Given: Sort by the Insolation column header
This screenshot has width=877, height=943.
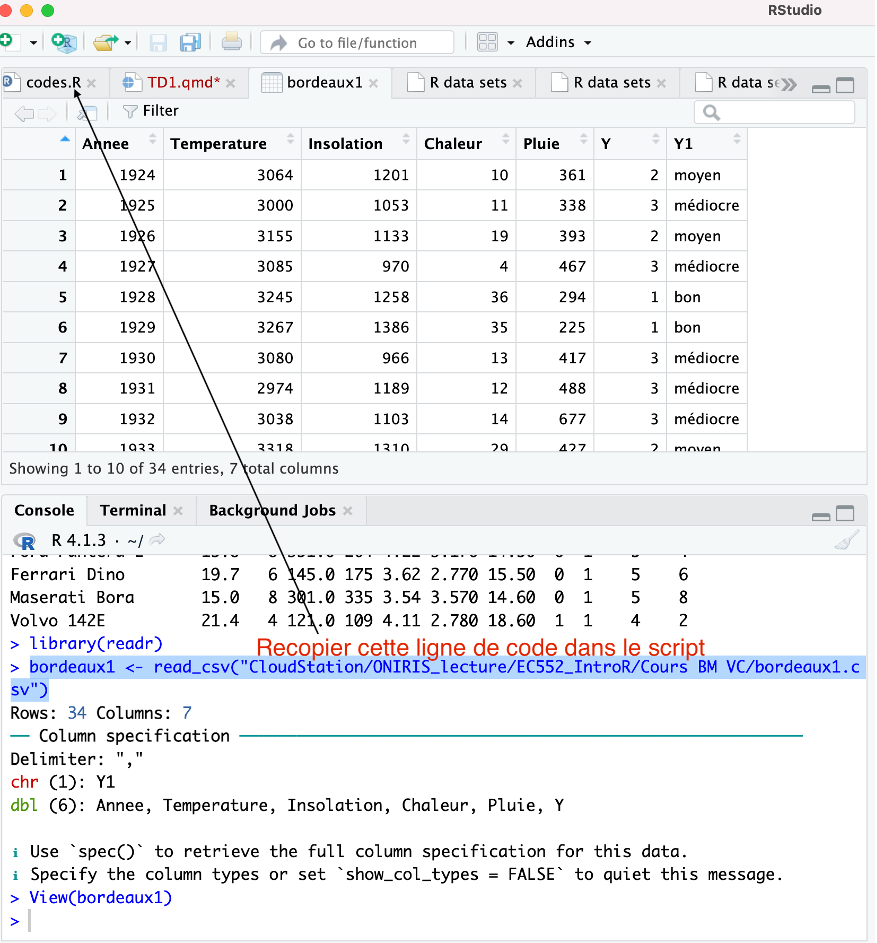Looking at the screenshot, I should tap(358, 144).
